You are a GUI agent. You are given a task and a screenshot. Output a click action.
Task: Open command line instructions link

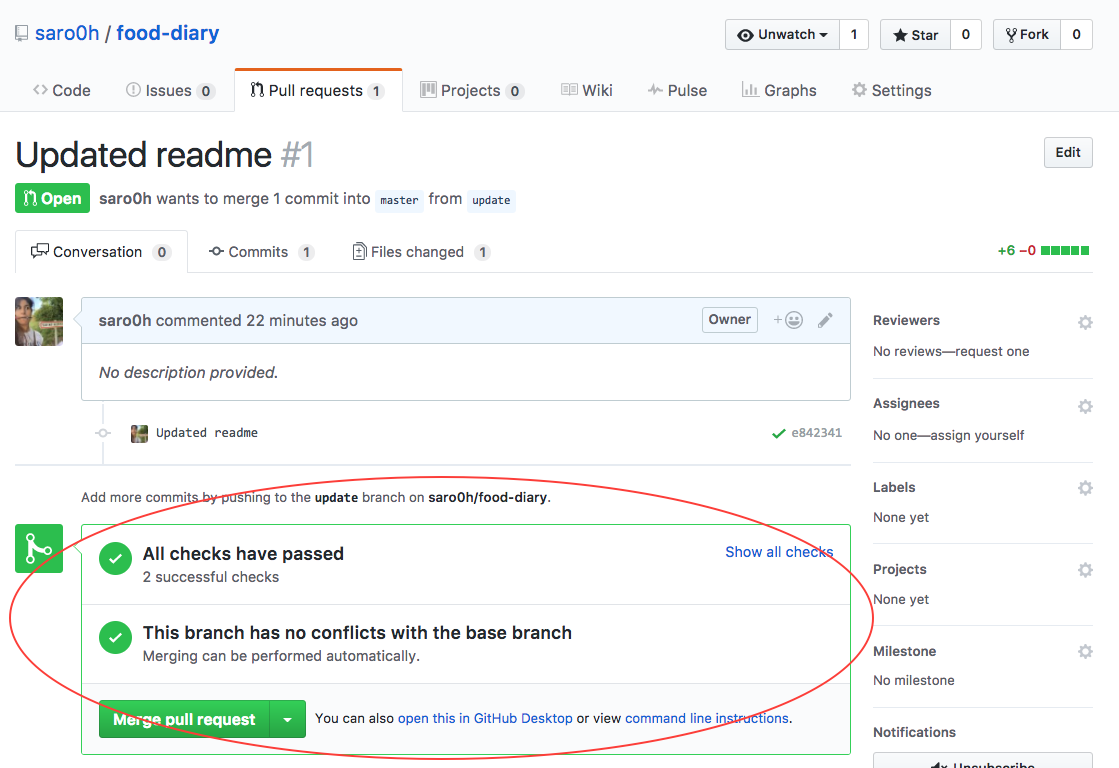(707, 719)
